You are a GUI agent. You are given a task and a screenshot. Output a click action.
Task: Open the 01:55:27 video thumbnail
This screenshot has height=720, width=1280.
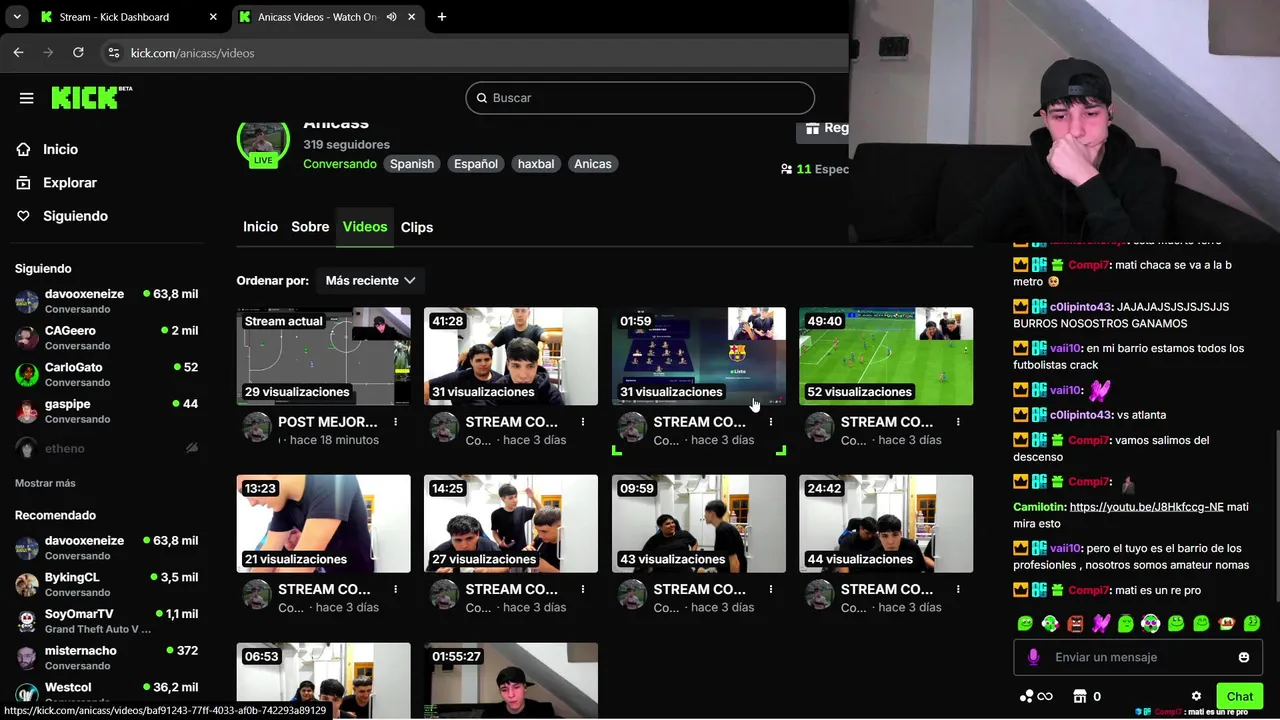[x=511, y=680]
